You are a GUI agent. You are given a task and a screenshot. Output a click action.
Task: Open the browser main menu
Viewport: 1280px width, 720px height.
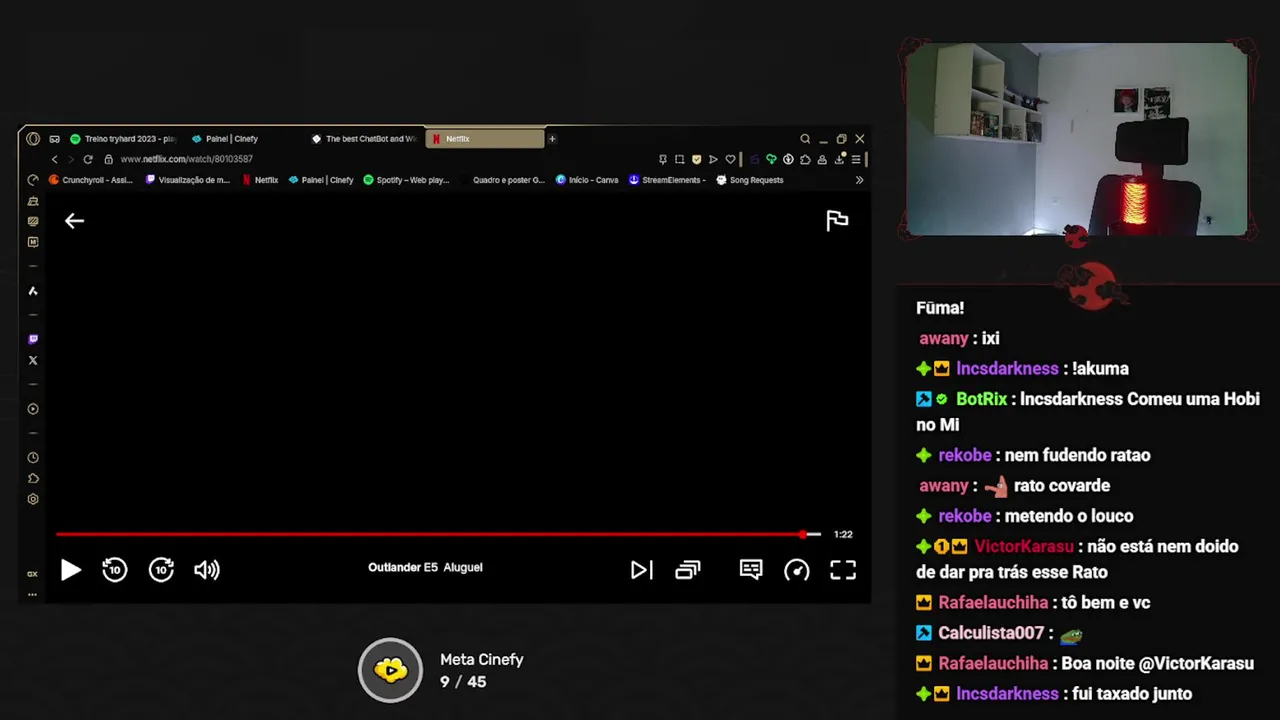pyautogui.click(x=855, y=159)
